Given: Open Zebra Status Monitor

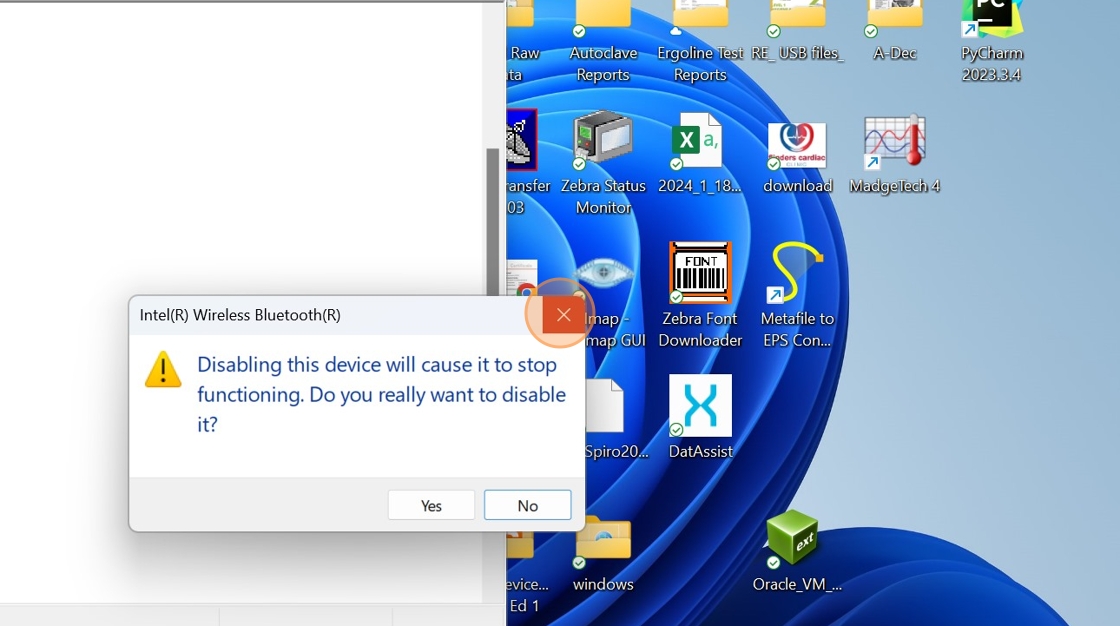Looking at the screenshot, I should click(604, 163).
